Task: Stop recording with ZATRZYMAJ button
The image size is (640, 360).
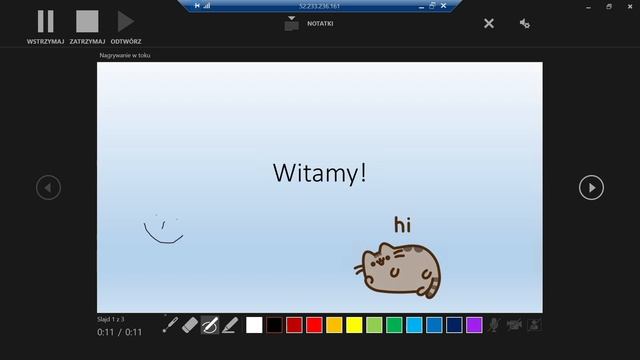Action: tap(87, 27)
